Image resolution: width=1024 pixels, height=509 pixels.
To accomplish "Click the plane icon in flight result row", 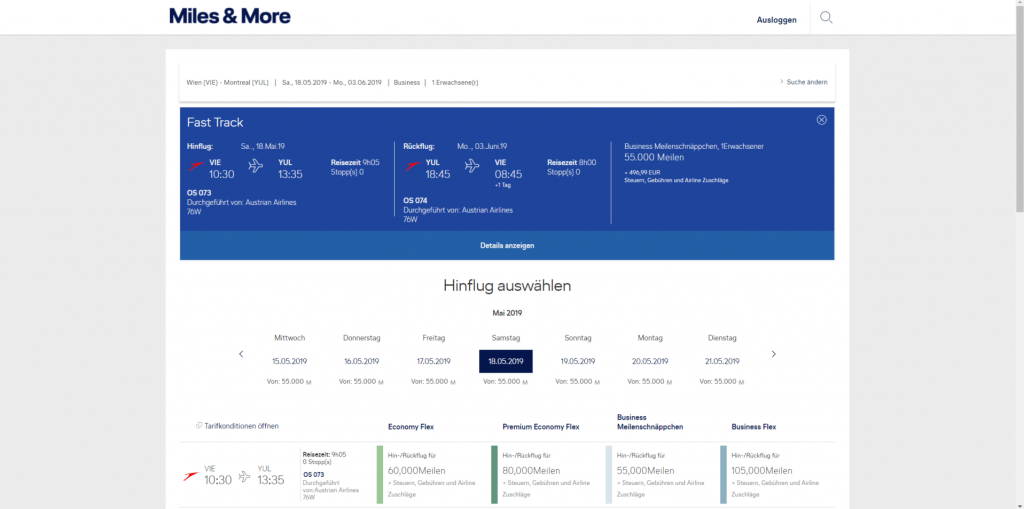I will [244, 476].
